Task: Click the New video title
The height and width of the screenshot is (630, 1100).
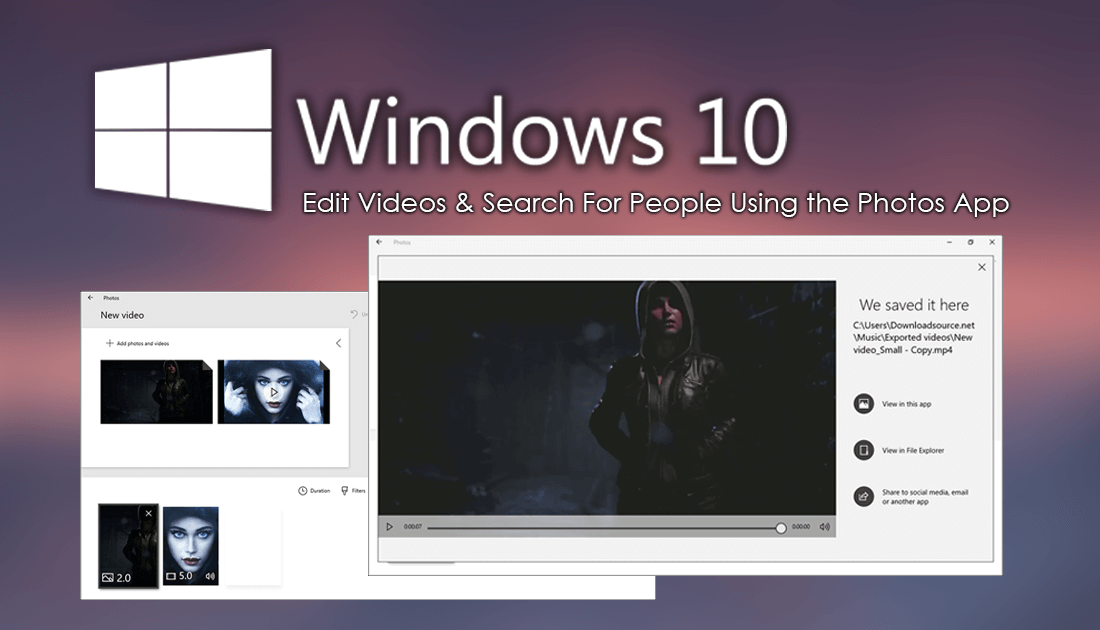Action: click(x=122, y=315)
